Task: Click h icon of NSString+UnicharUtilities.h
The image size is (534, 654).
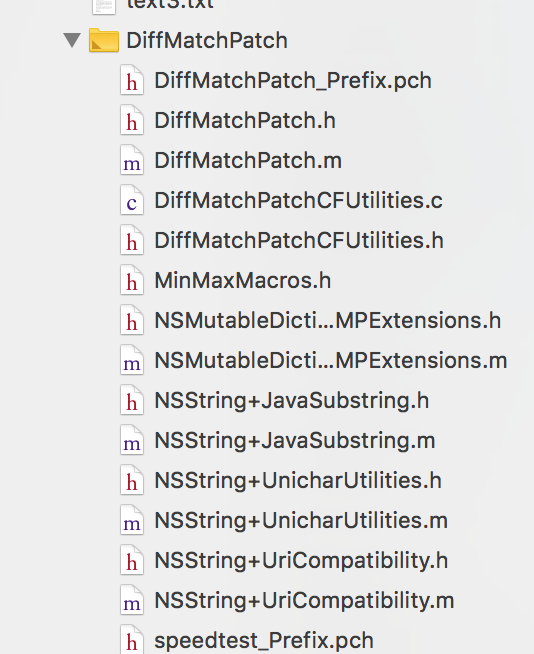Action: 132,480
